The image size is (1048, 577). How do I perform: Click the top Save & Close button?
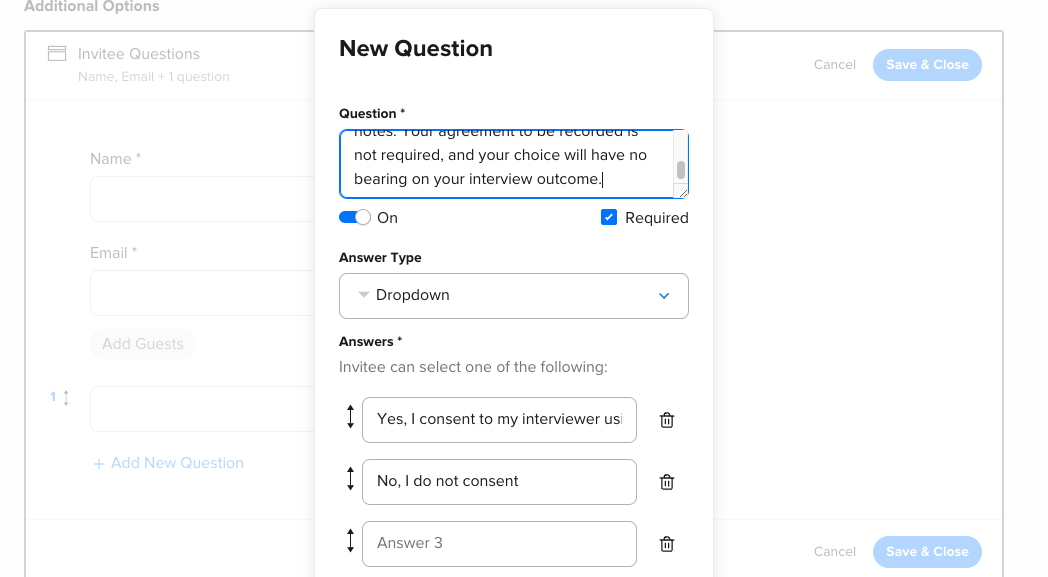[927, 65]
